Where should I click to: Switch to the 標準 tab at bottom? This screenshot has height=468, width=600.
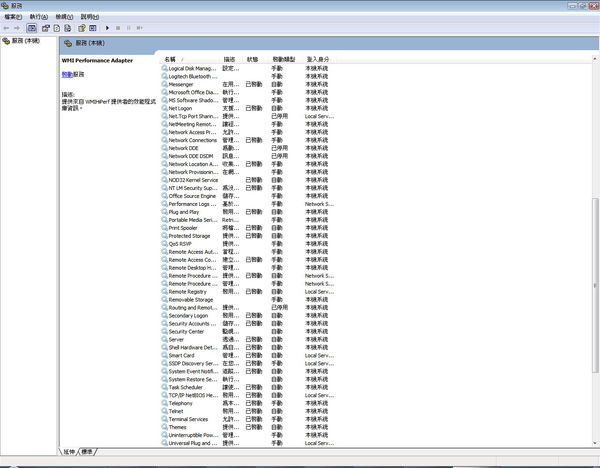coord(87,452)
